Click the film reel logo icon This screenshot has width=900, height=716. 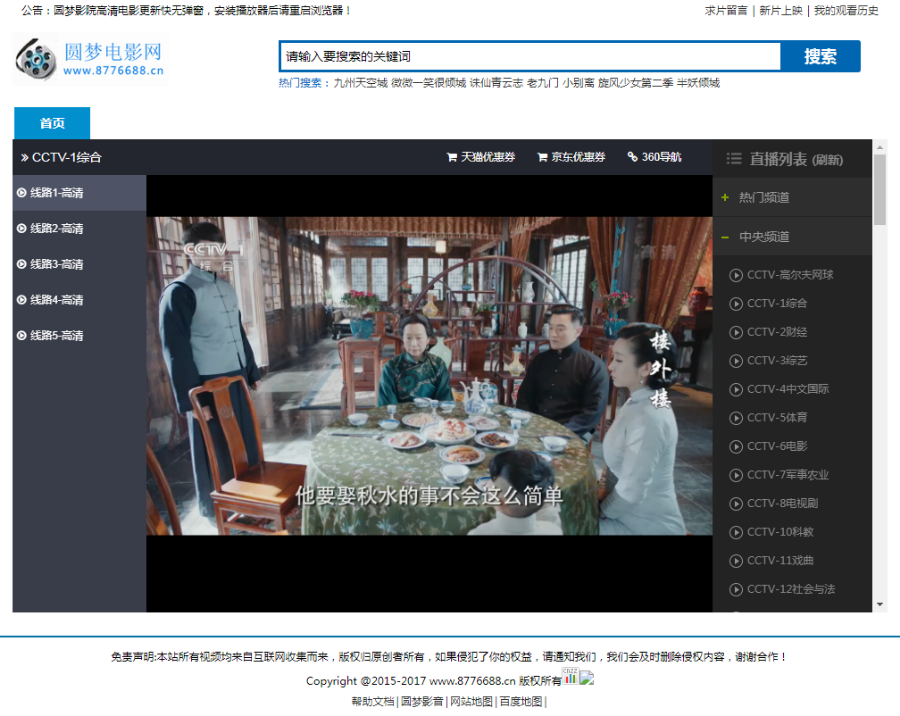click(x=33, y=55)
